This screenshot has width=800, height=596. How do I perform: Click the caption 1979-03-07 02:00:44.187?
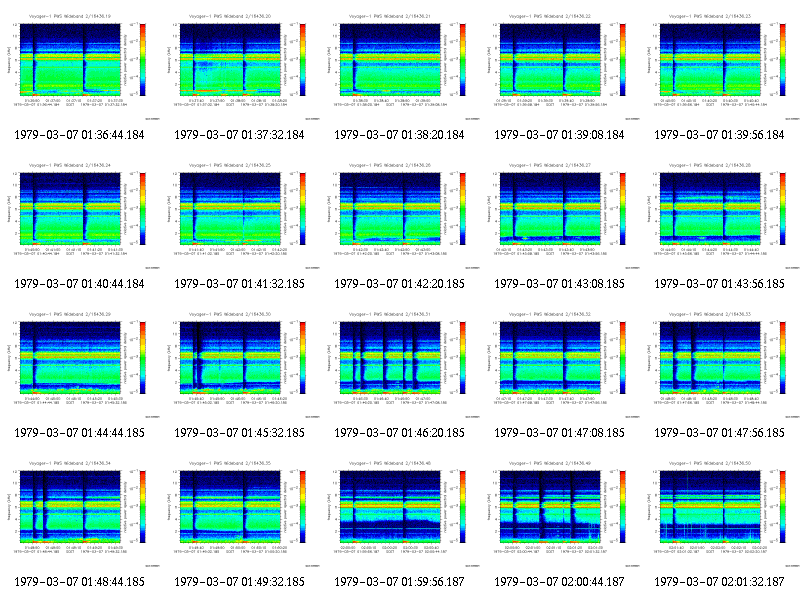click(560, 582)
